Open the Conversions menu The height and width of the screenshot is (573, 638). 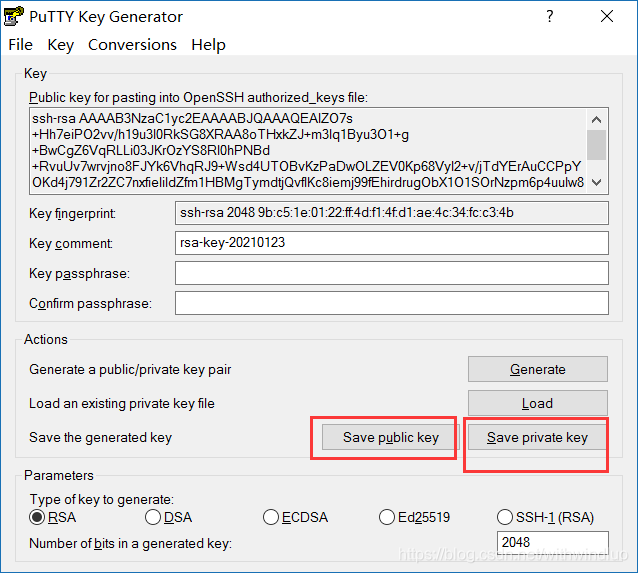coord(132,45)
